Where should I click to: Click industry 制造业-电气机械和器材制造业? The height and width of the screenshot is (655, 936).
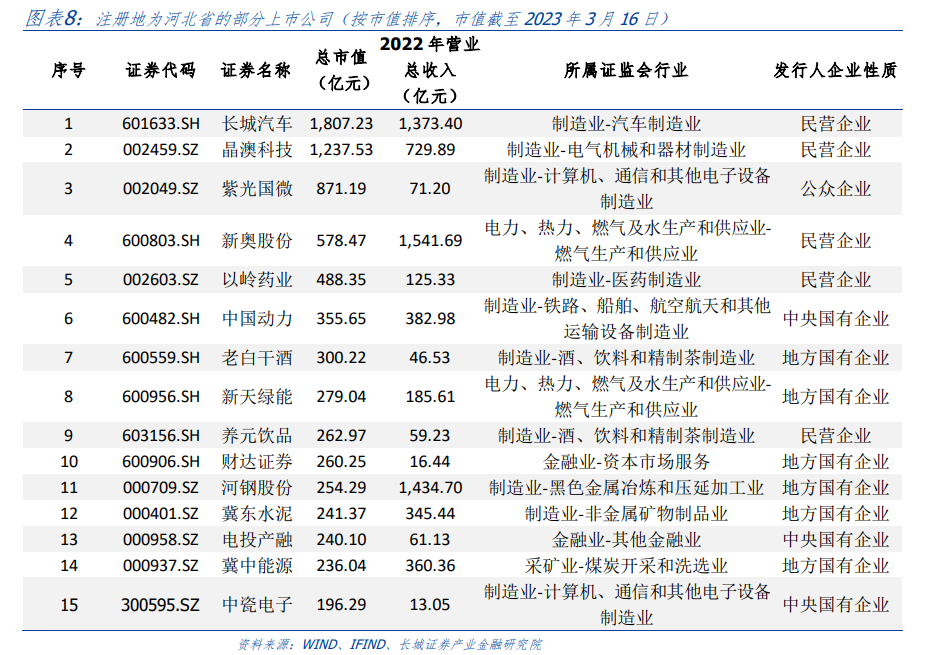tap(626, 149)
